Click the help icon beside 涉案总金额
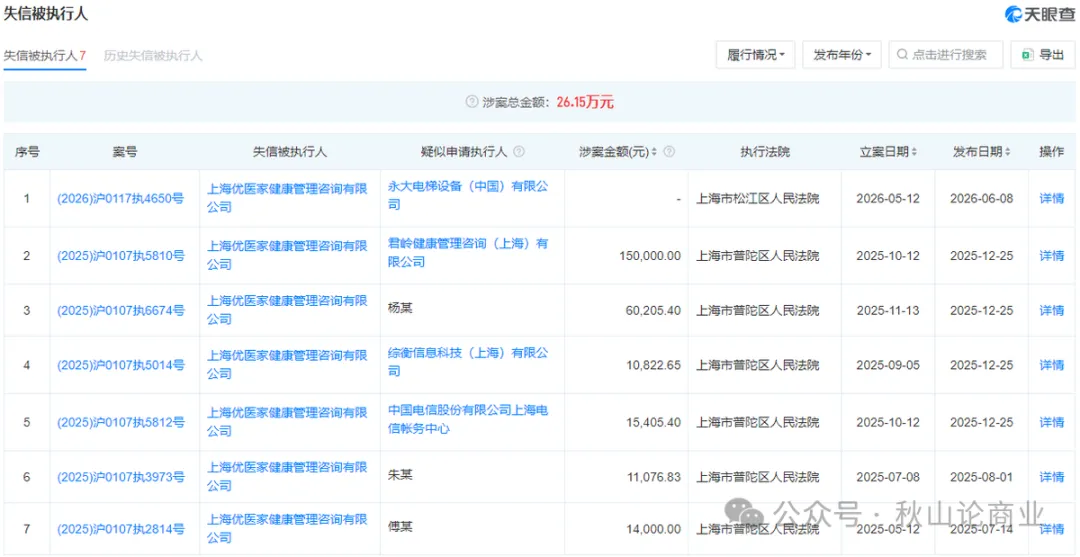1080x557 pixels. coord(472,103)
